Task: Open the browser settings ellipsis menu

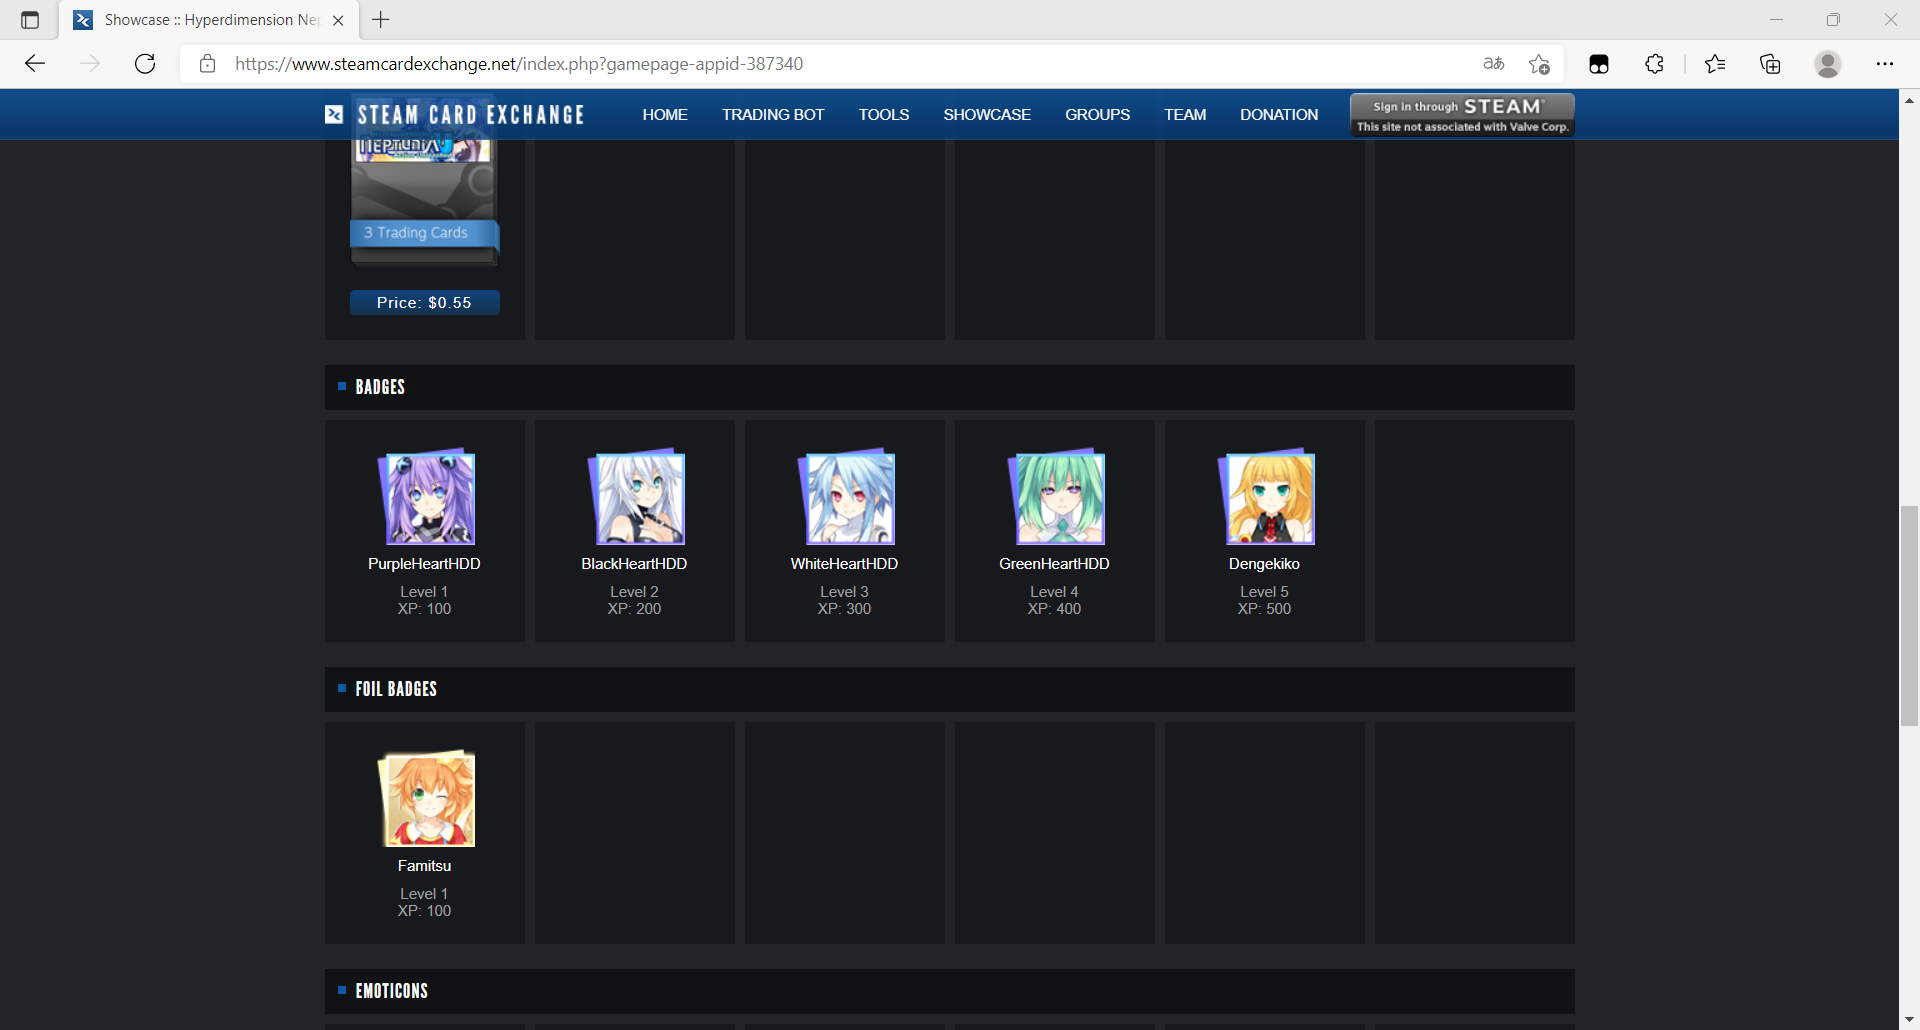Action: 1885,64
